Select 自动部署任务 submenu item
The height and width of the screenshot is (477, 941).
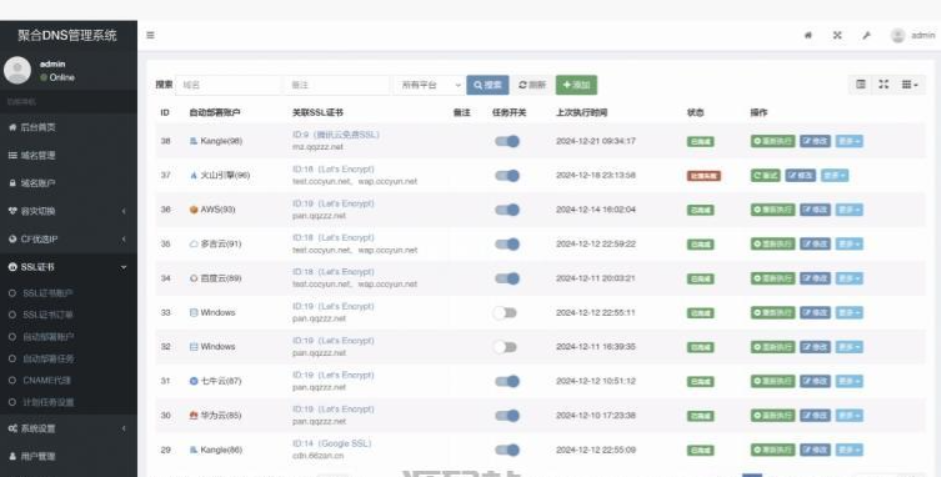[x=68, y=359]
